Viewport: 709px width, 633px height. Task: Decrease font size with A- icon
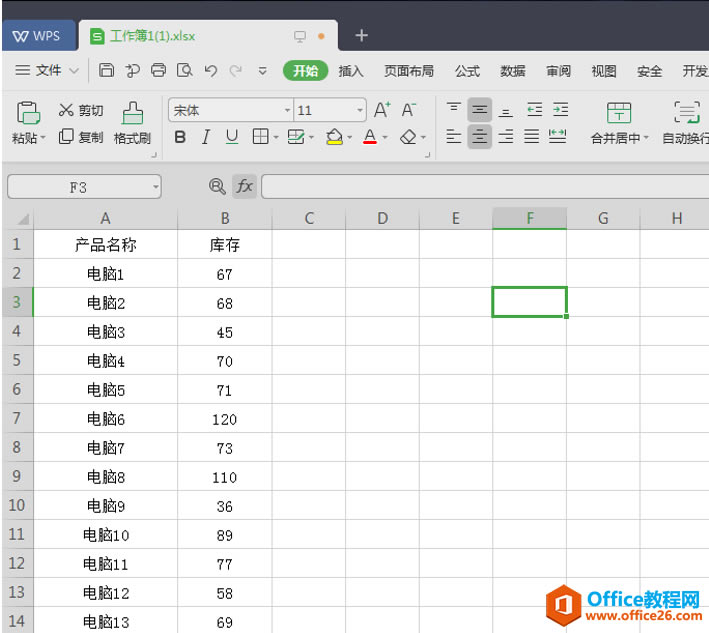pyautogui.click(x=409, y=110)
